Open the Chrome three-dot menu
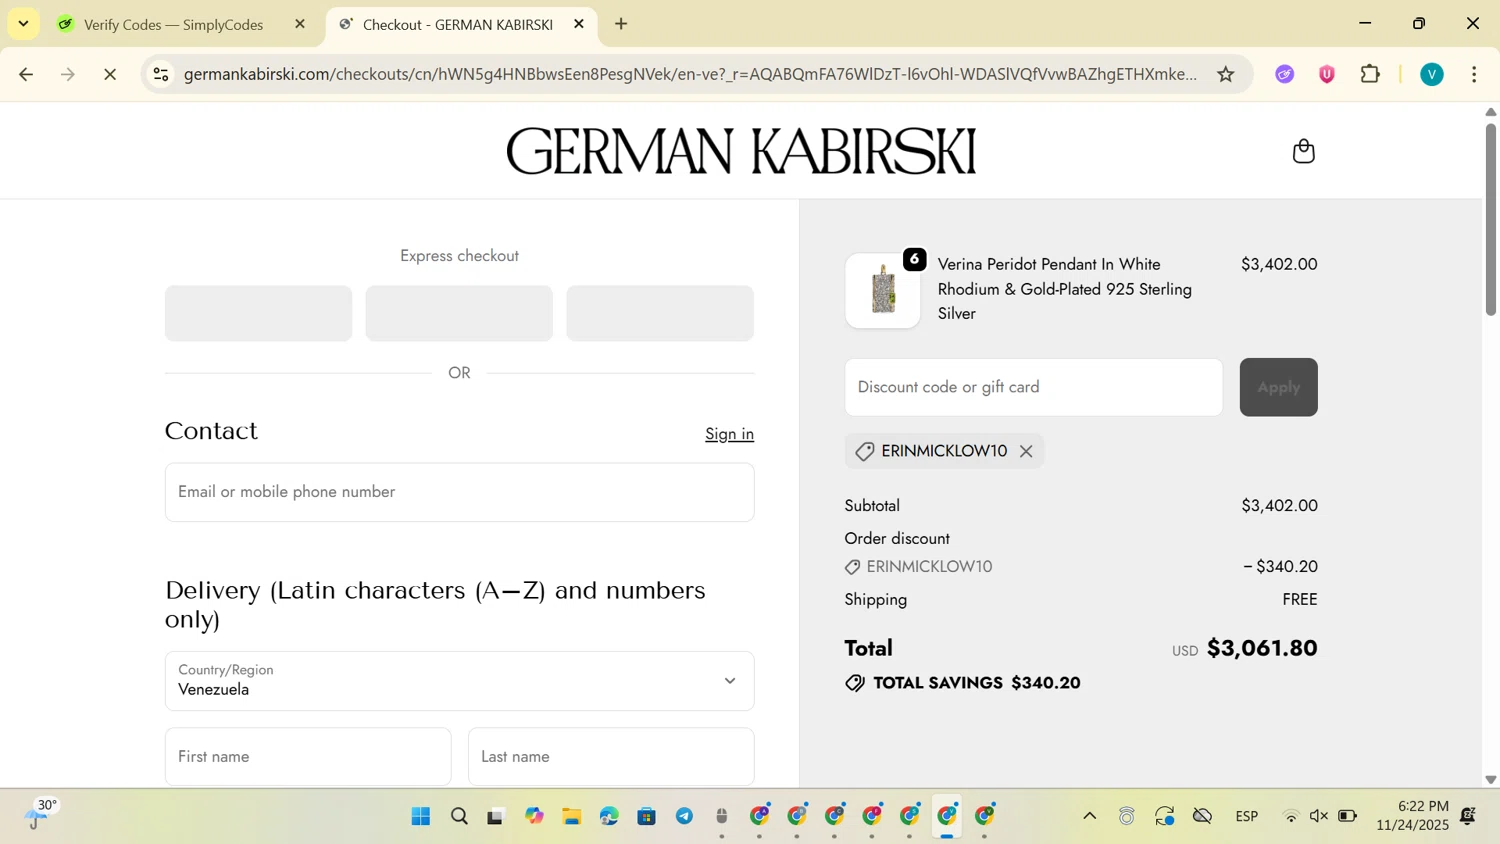Image resolution: width=1500 pixels, height=844 pixels. 1474,74
